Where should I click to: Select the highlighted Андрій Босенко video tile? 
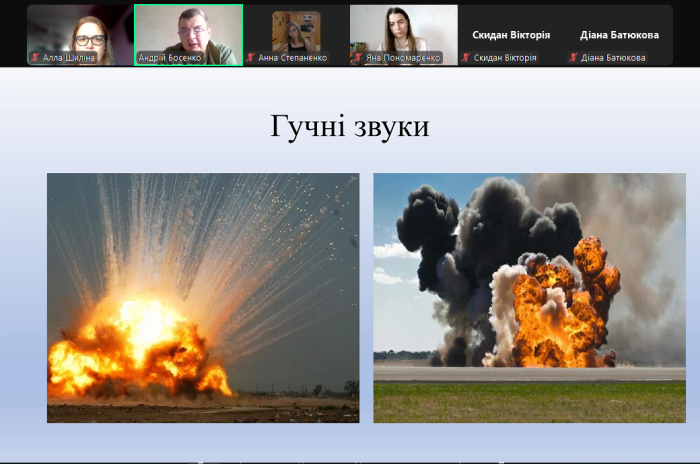(x=188, y=30)
